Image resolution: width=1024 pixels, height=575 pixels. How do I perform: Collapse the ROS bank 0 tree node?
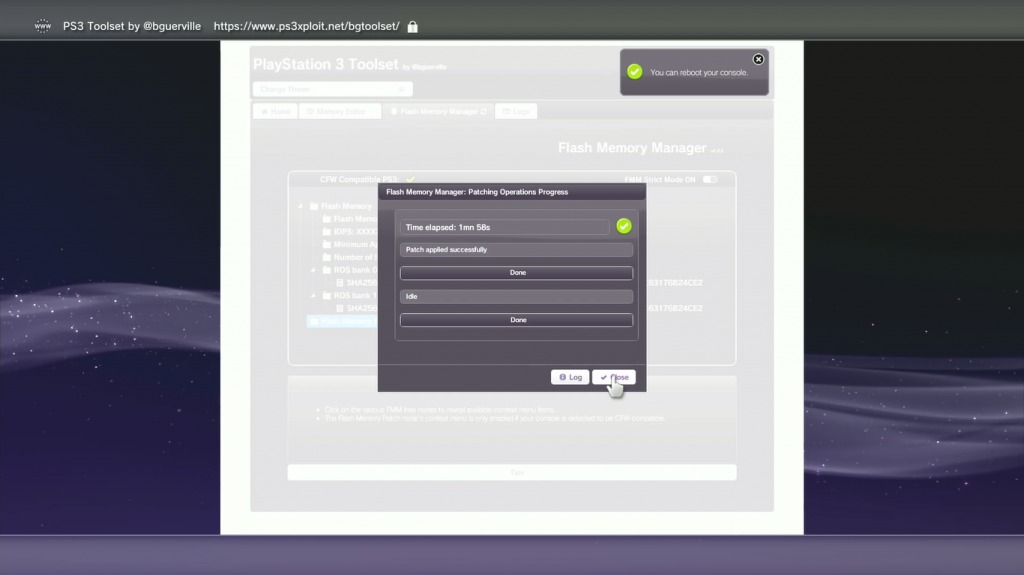click(313, 270)
